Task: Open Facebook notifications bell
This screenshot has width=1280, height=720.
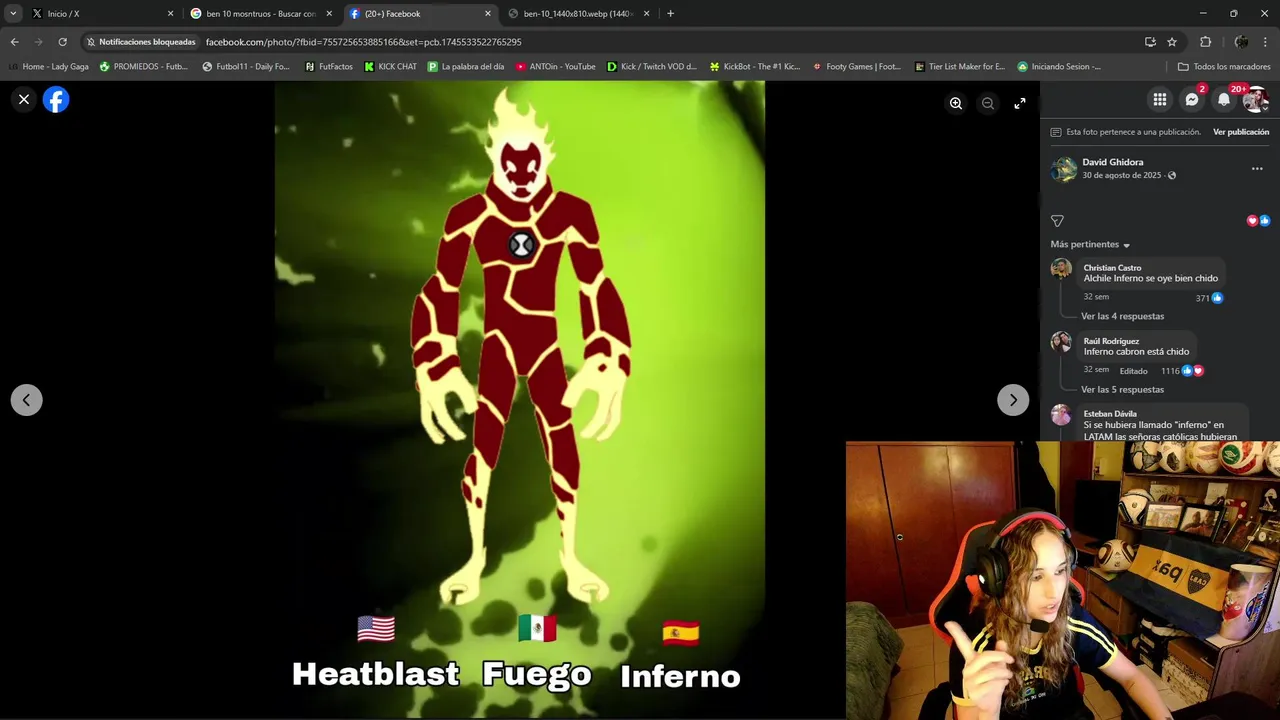Action: pyautogui.click(x=1224, y=99)
